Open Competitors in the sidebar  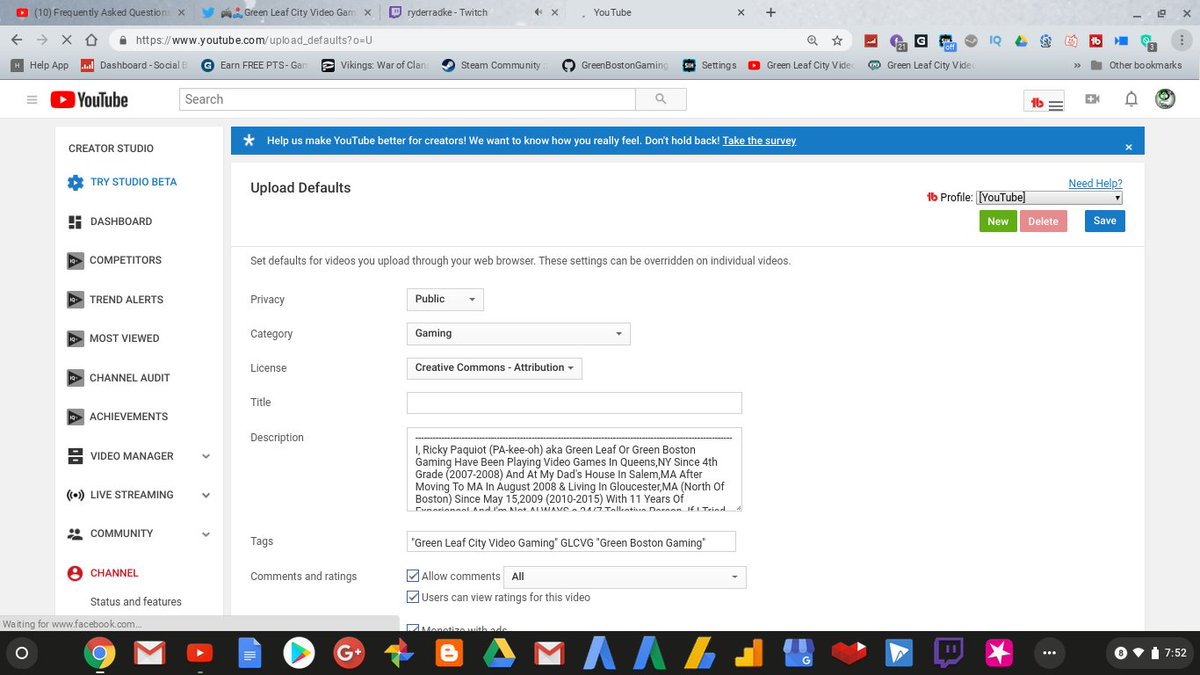click(x=125, y=260)
